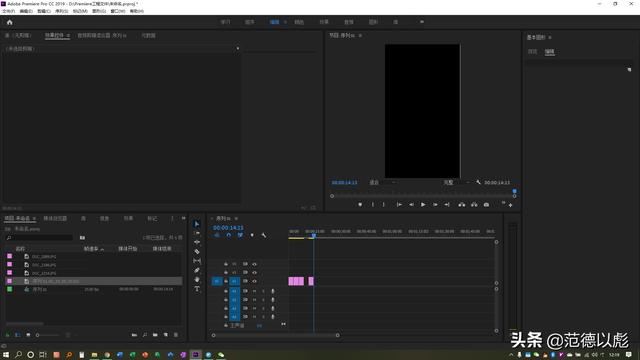Step forward one frame
640x360 pixels.
435,204
